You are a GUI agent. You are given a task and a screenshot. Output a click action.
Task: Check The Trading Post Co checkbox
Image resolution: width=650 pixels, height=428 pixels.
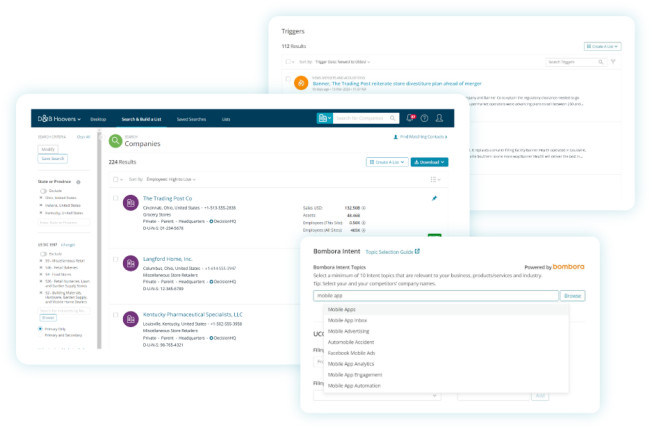[x=116, y=198]
